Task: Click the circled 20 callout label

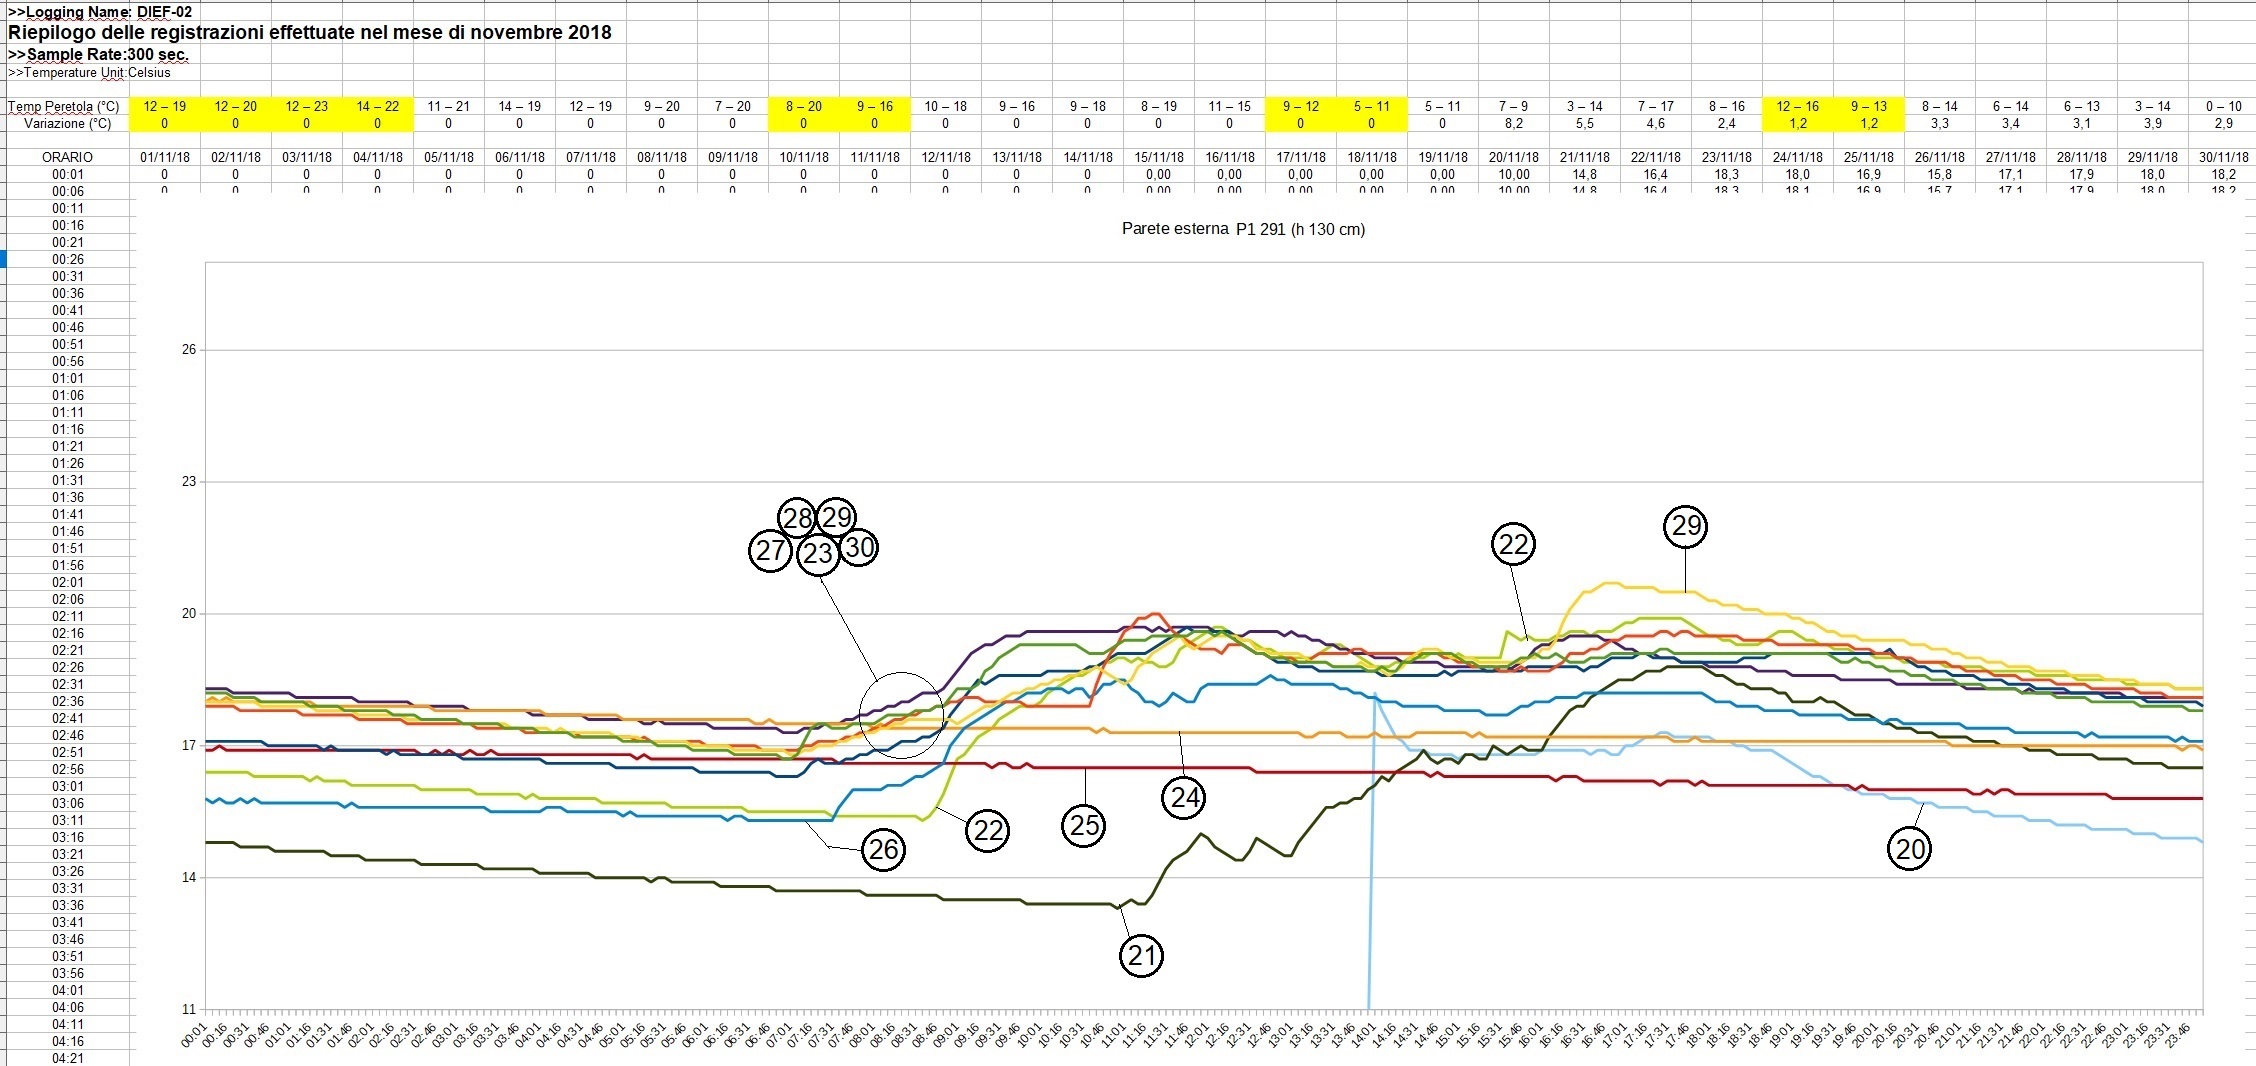Action: (1909, 849)
